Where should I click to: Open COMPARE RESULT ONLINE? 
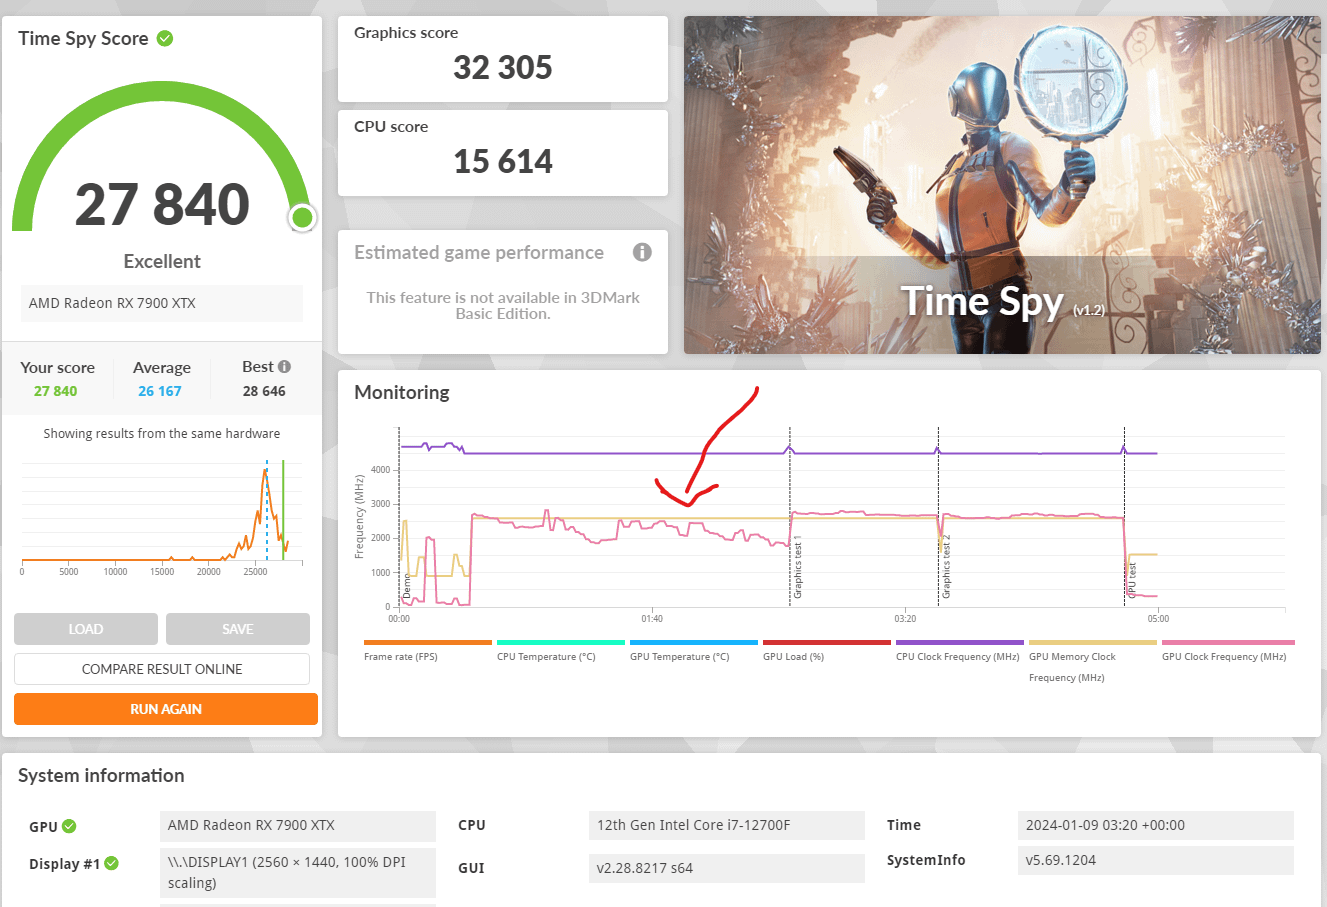pyautogui.click(x=162, y=669)
